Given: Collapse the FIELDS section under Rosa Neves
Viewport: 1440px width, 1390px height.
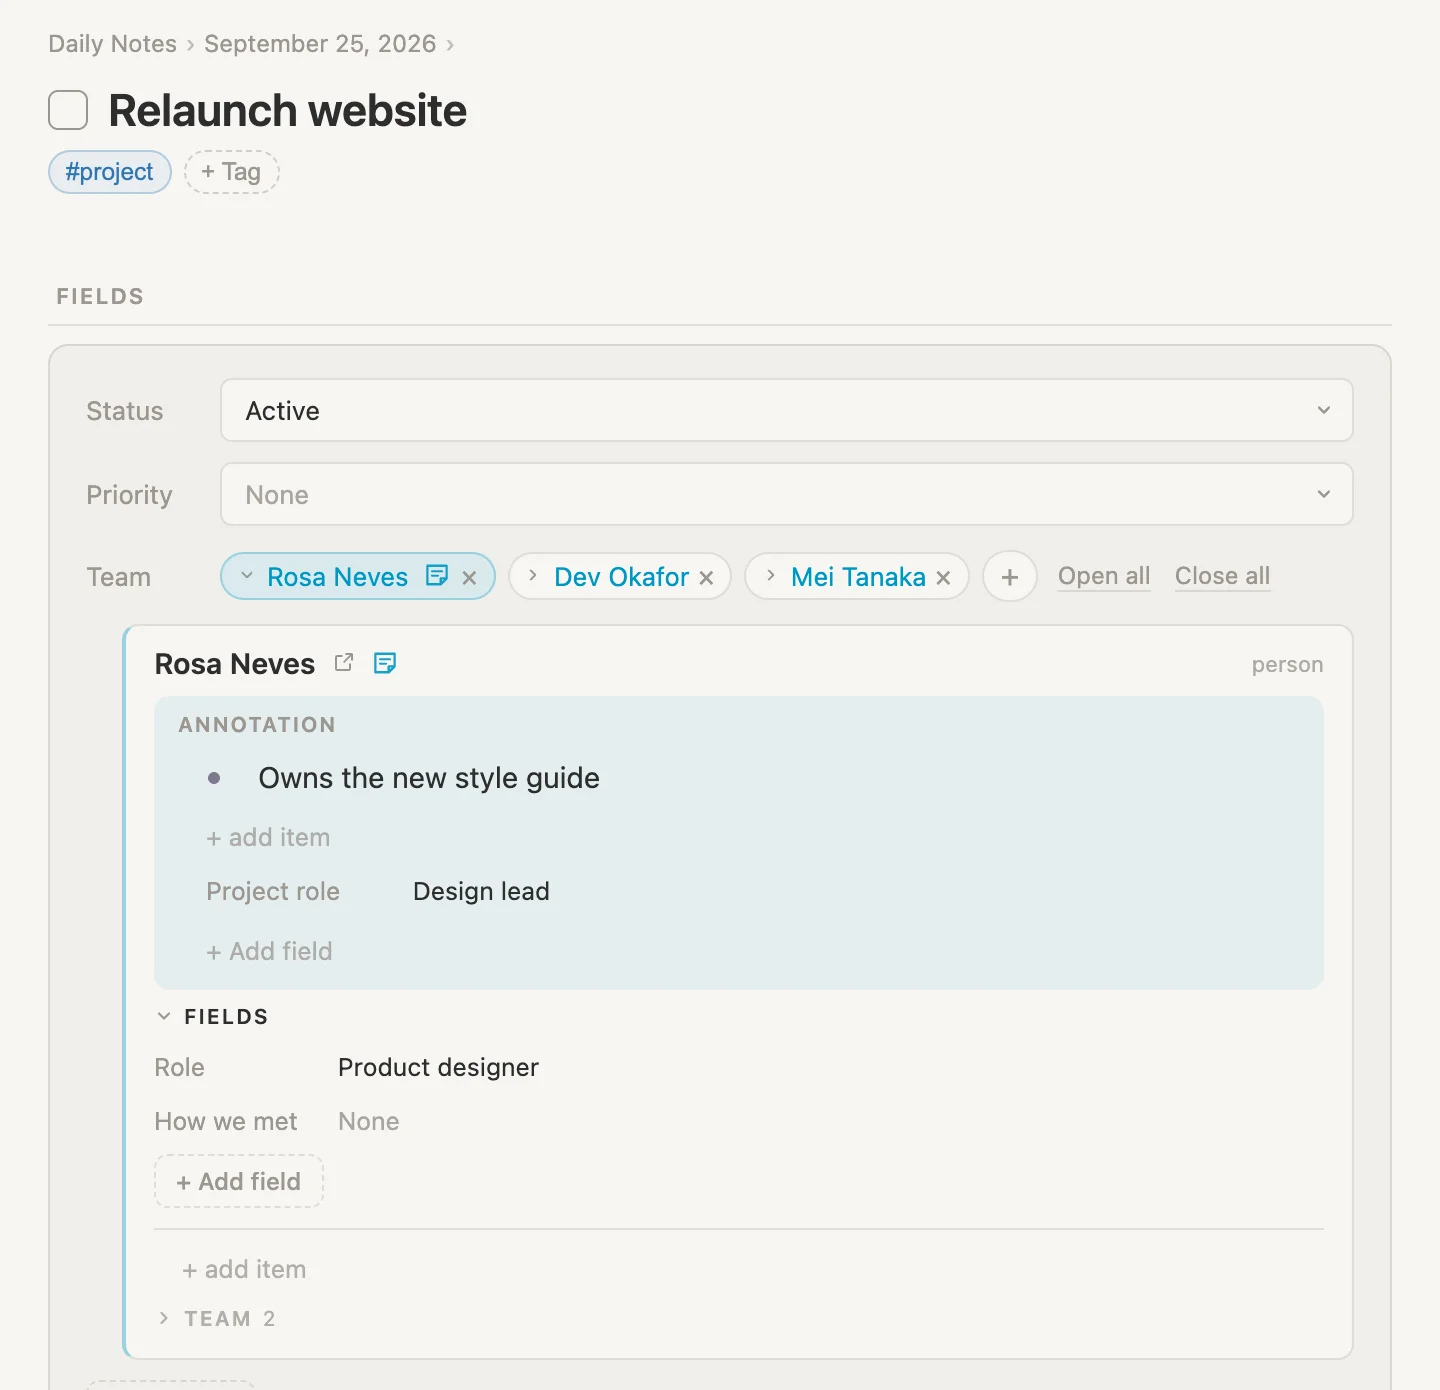Looking at the screenshot, I should 164,1016.
